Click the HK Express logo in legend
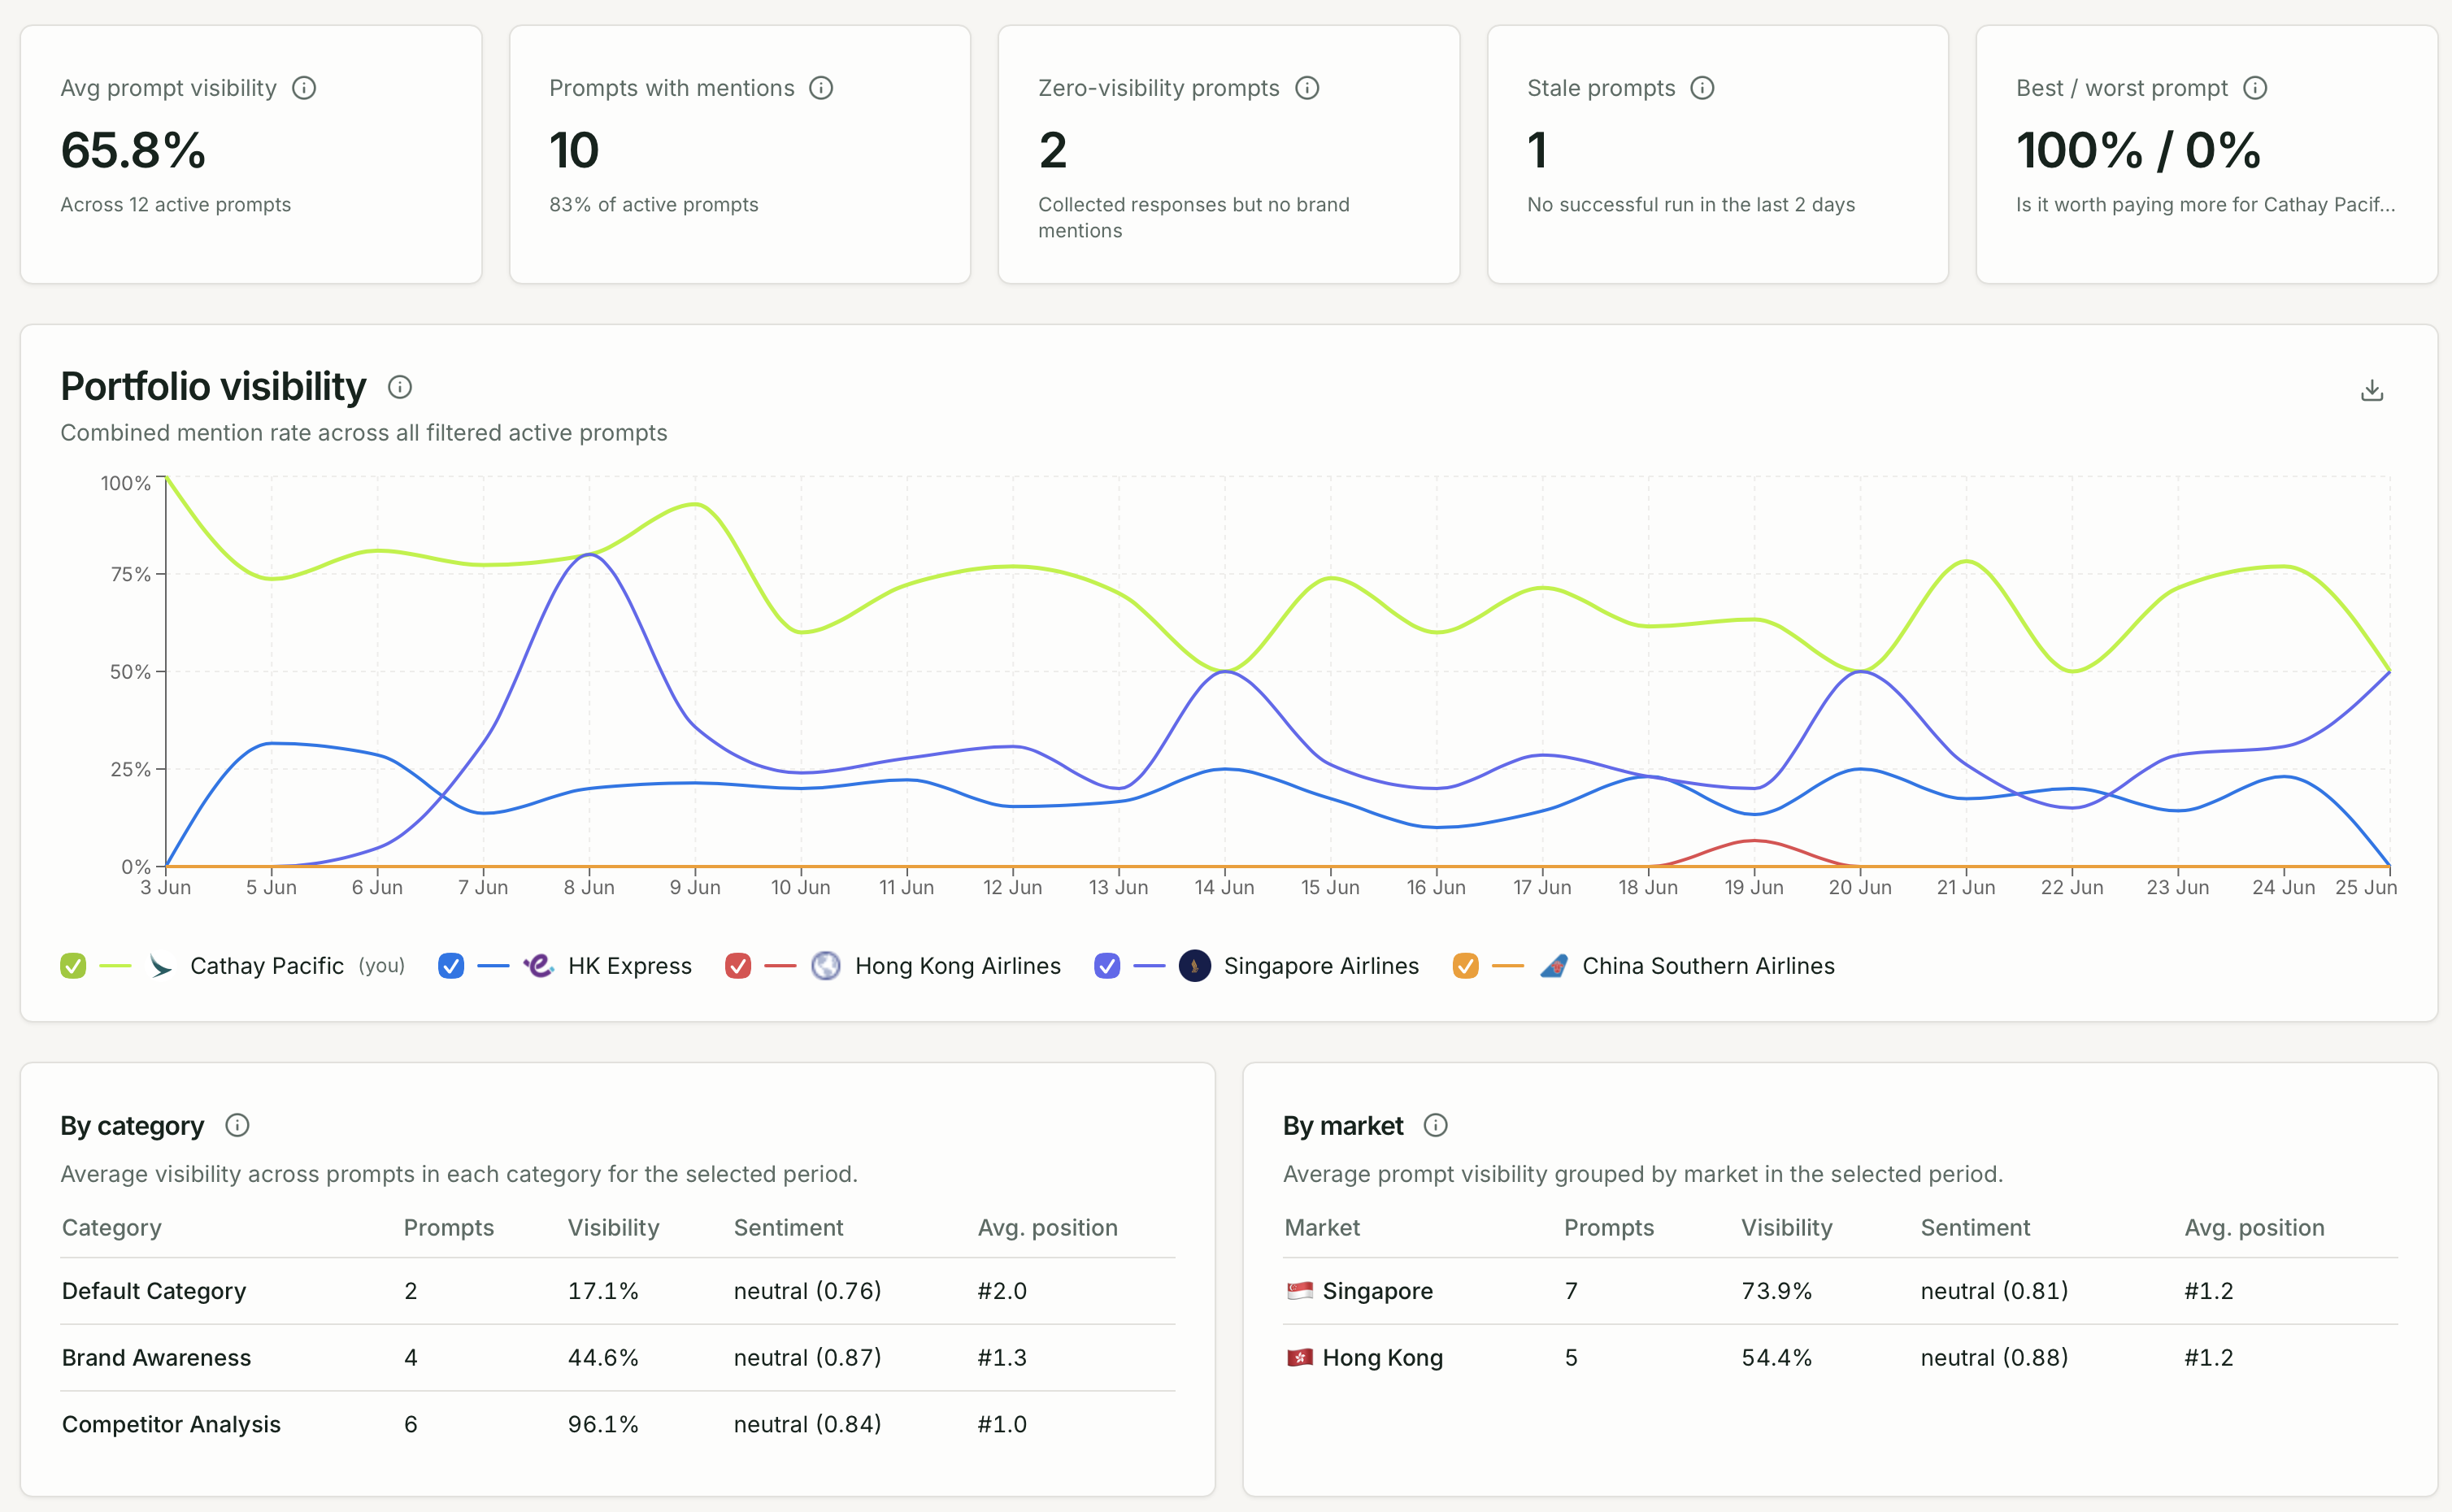 (x=538, y=966)
